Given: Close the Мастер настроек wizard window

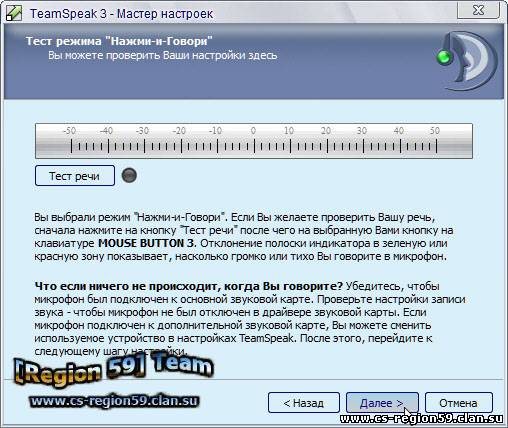Looking at the screenshot, I should (478, 10).
